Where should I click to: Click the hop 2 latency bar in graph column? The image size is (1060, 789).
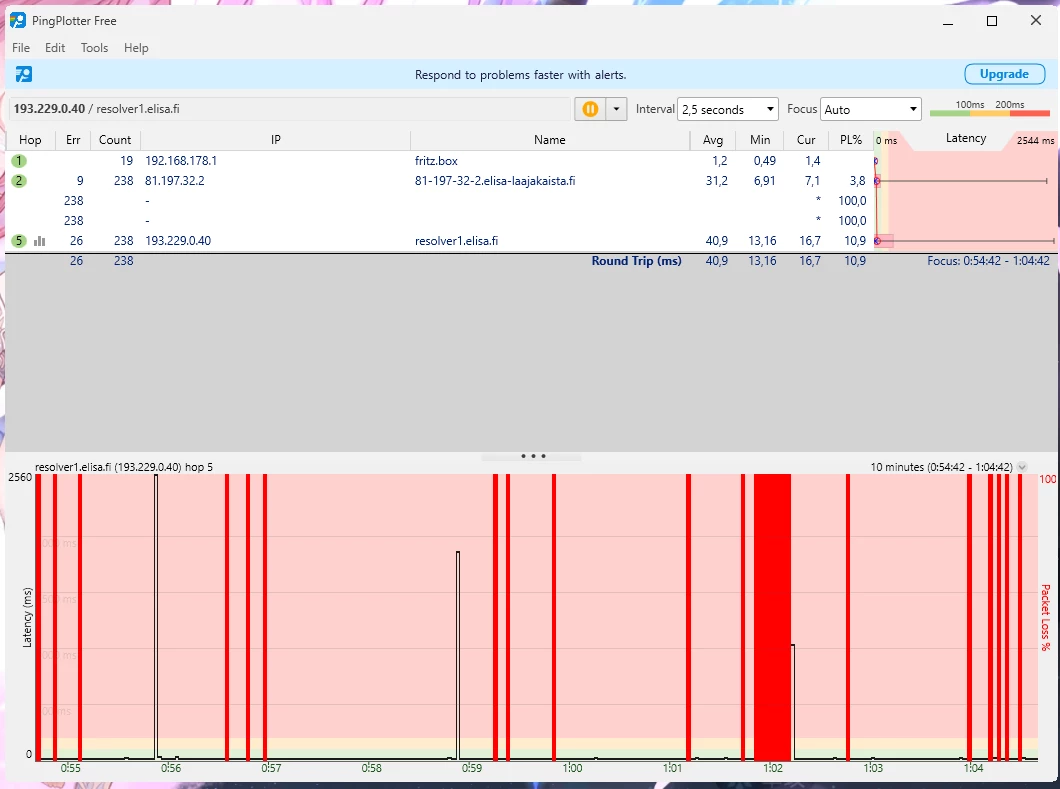[961, 181]
